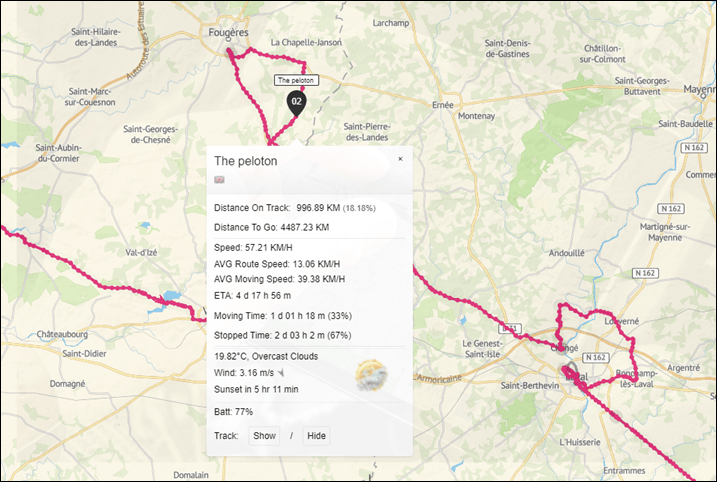
Task: Click the Andouillé town label
Action: (x=566, y=253)
